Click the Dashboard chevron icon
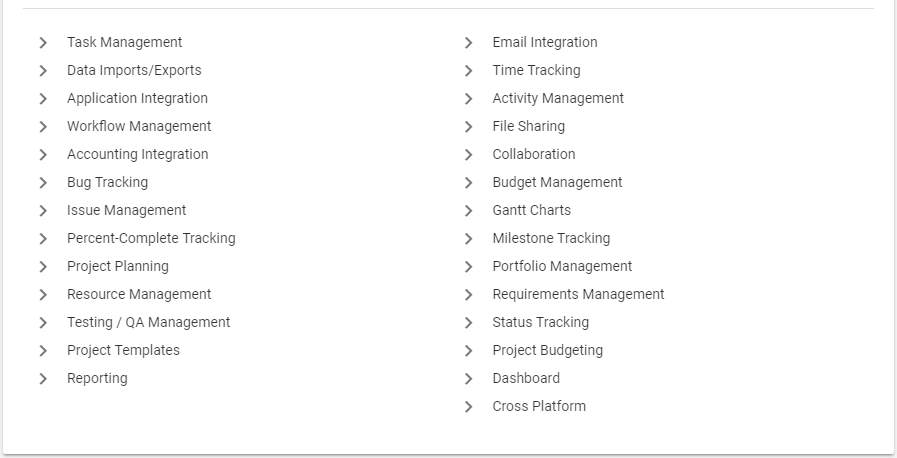 pos(469,379)
